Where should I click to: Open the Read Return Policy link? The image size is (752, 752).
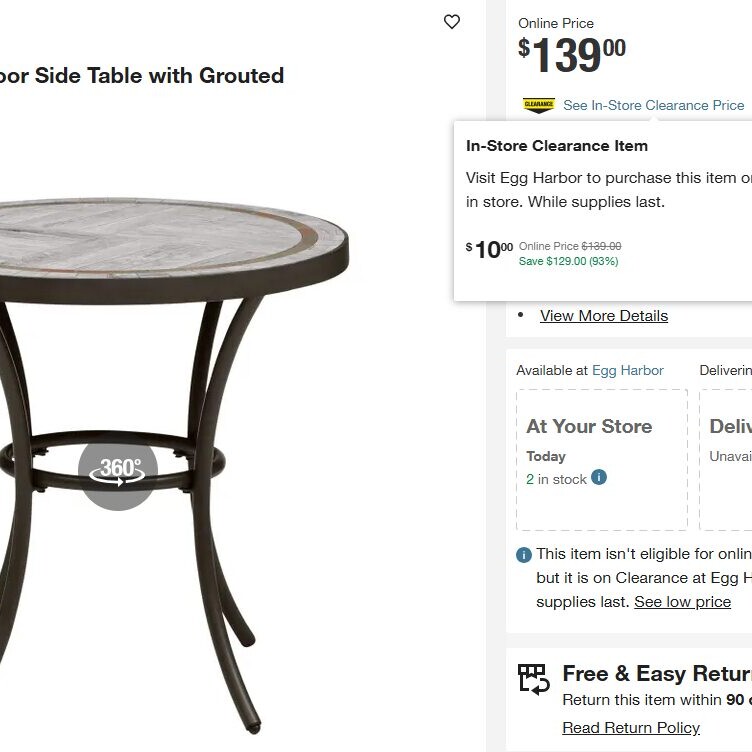pyautogui.click(x=631, y=728)
